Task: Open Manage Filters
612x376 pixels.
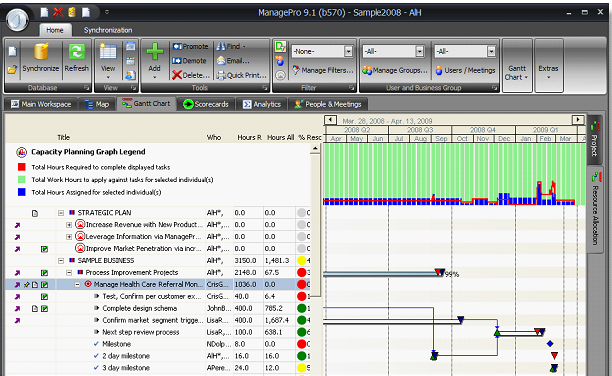Action: (322, 70)
